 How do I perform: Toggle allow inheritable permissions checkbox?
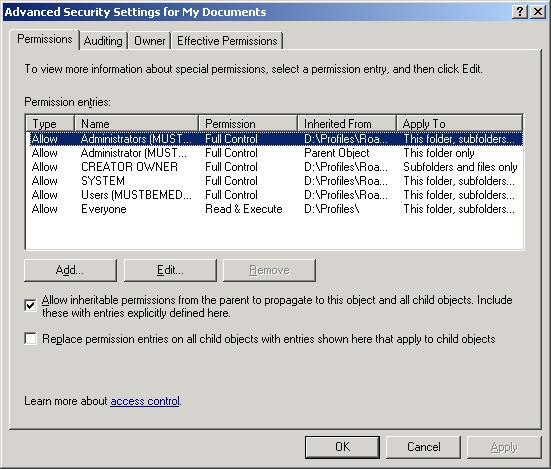[x=31, y=305]
